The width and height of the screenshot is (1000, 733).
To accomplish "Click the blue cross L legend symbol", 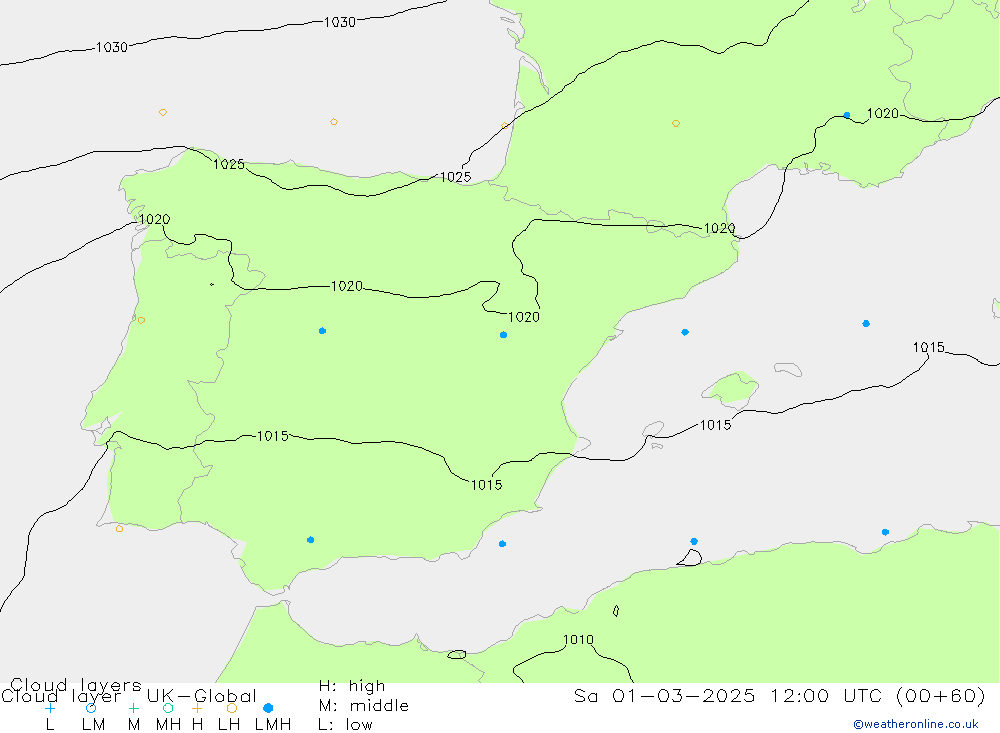I will click(x=50, y=708).
